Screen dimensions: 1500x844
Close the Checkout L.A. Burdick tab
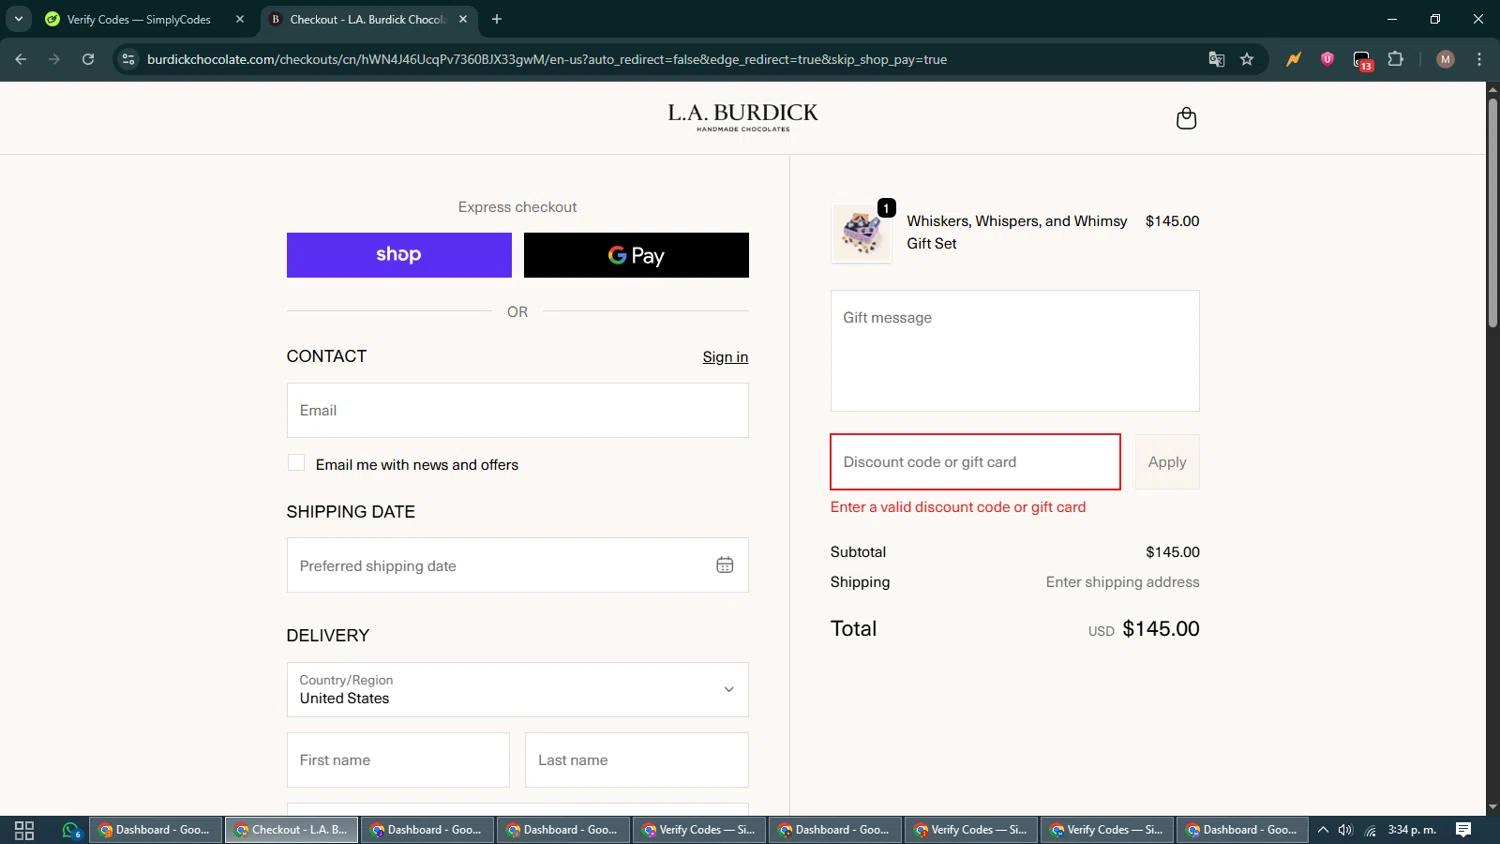tap(463, 19)
